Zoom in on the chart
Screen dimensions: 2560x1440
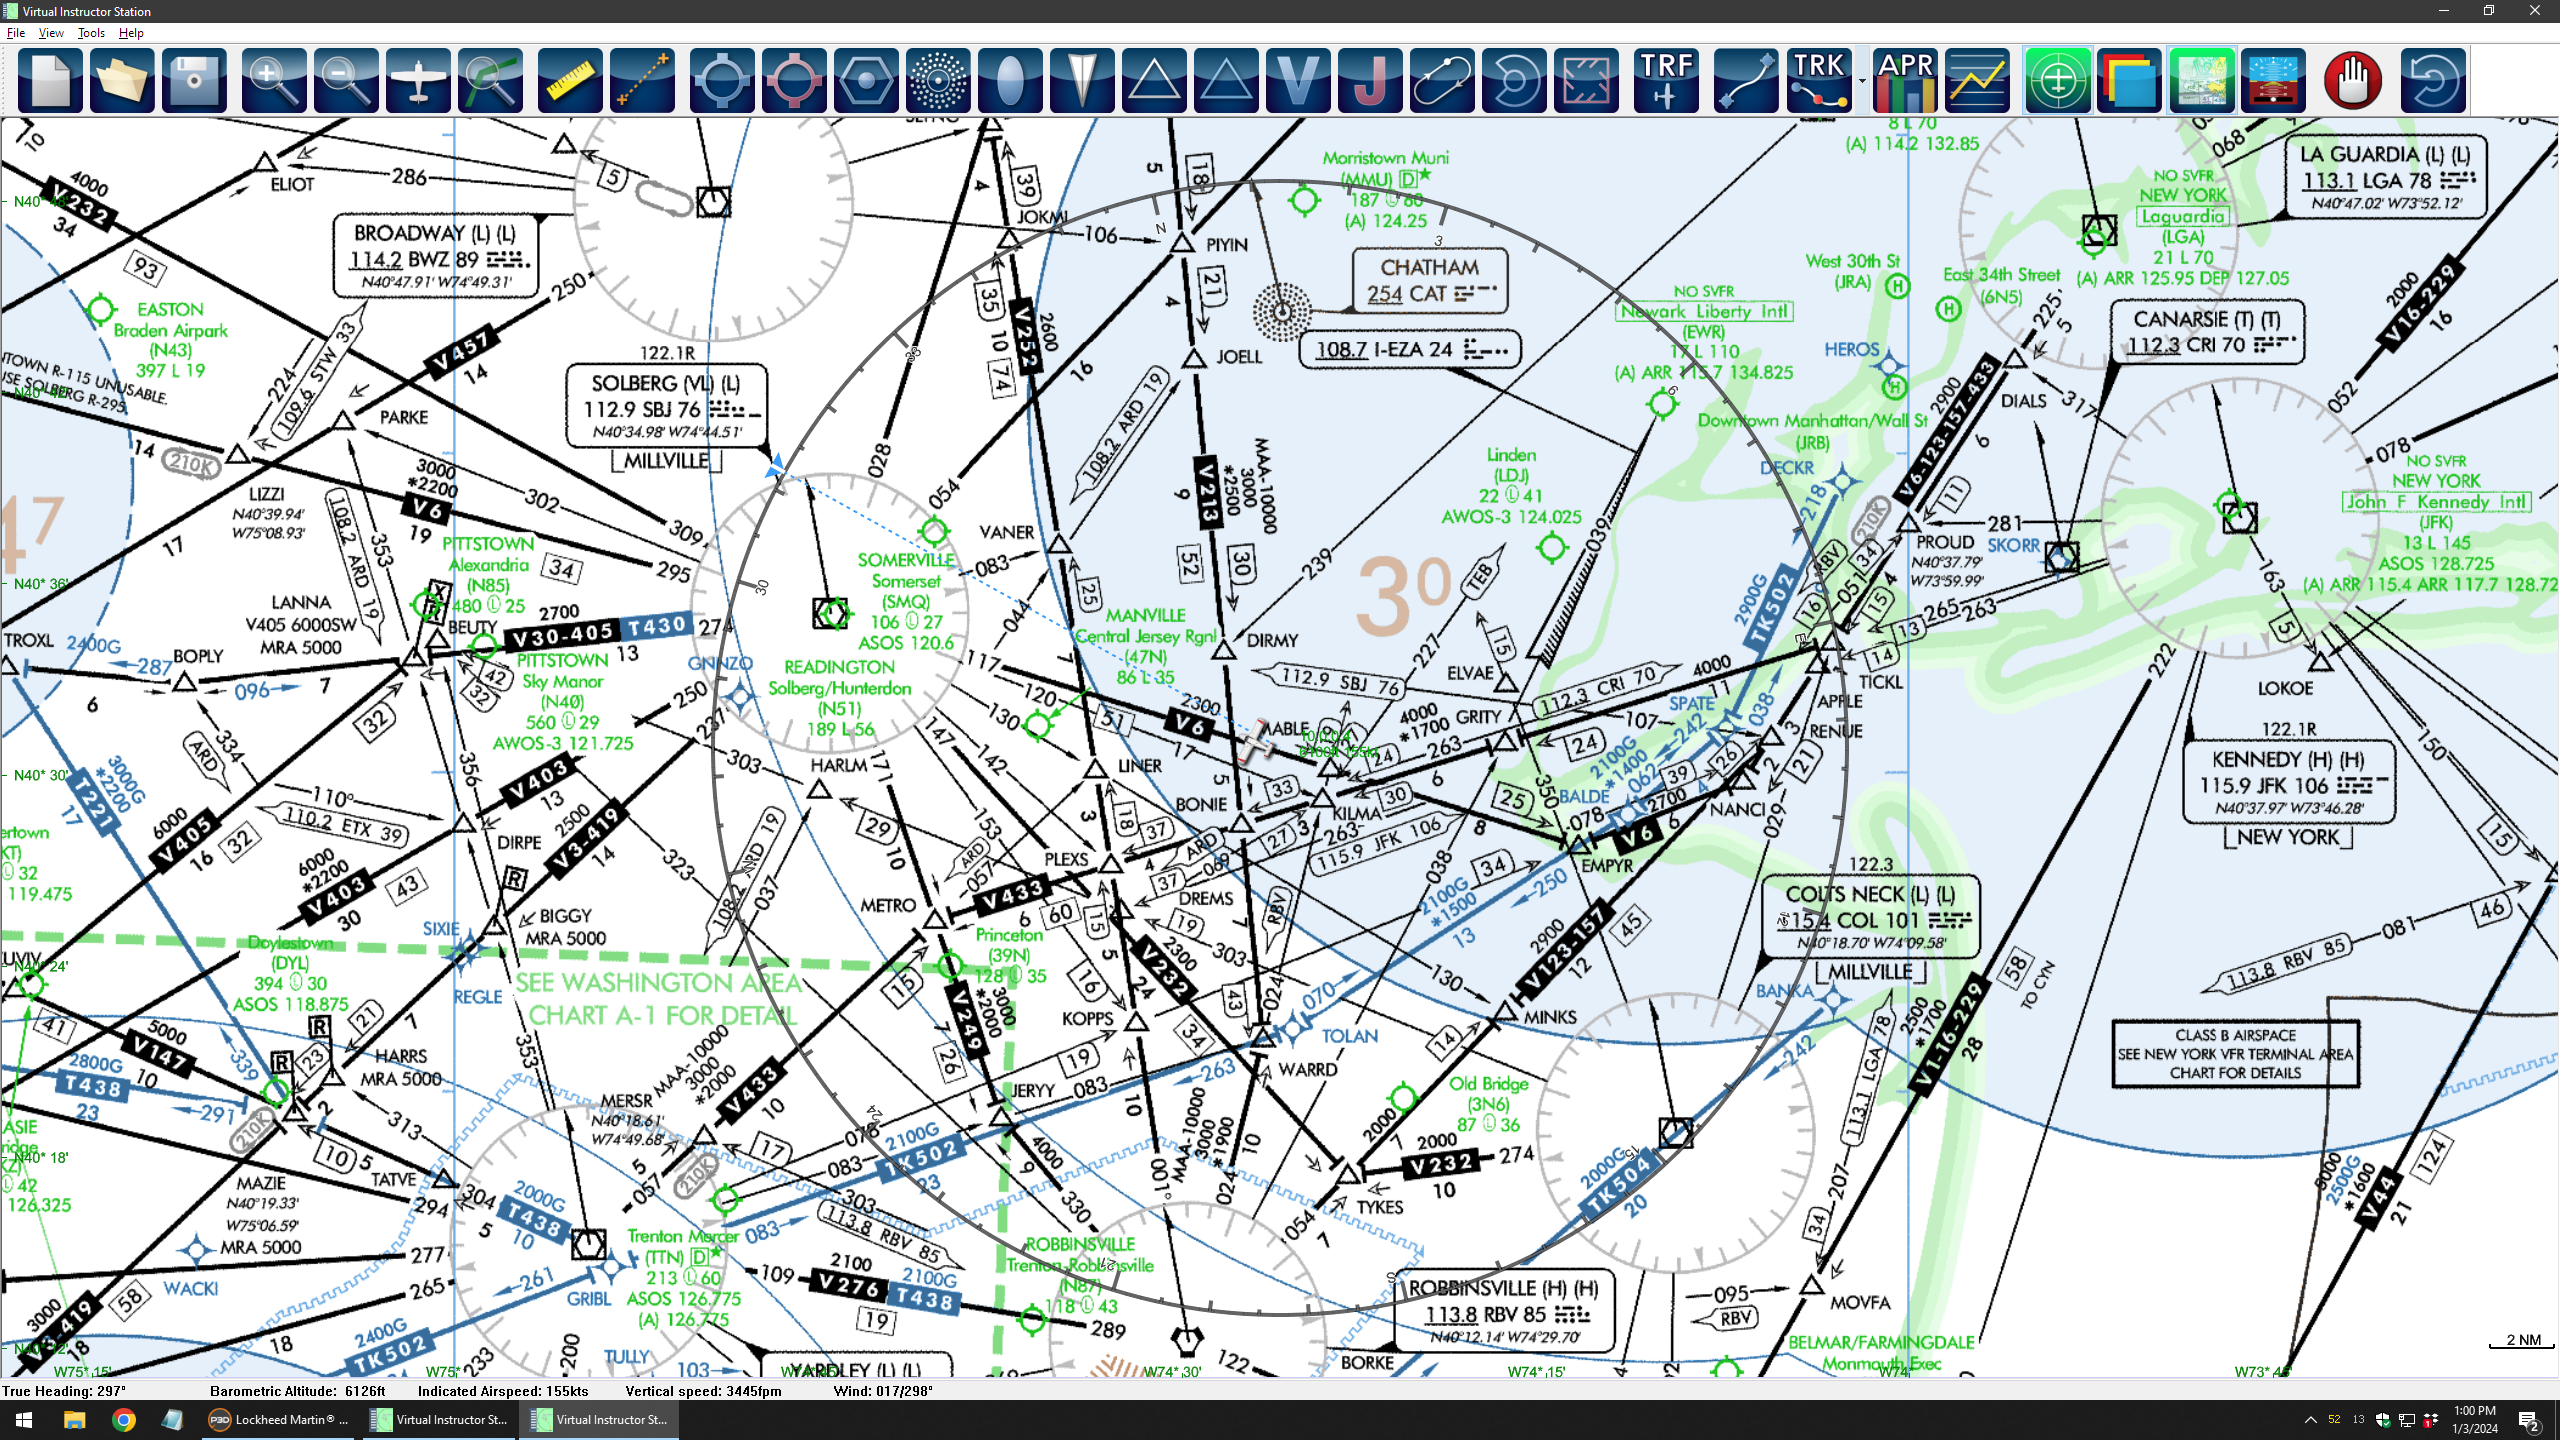(x=274, y=80)
